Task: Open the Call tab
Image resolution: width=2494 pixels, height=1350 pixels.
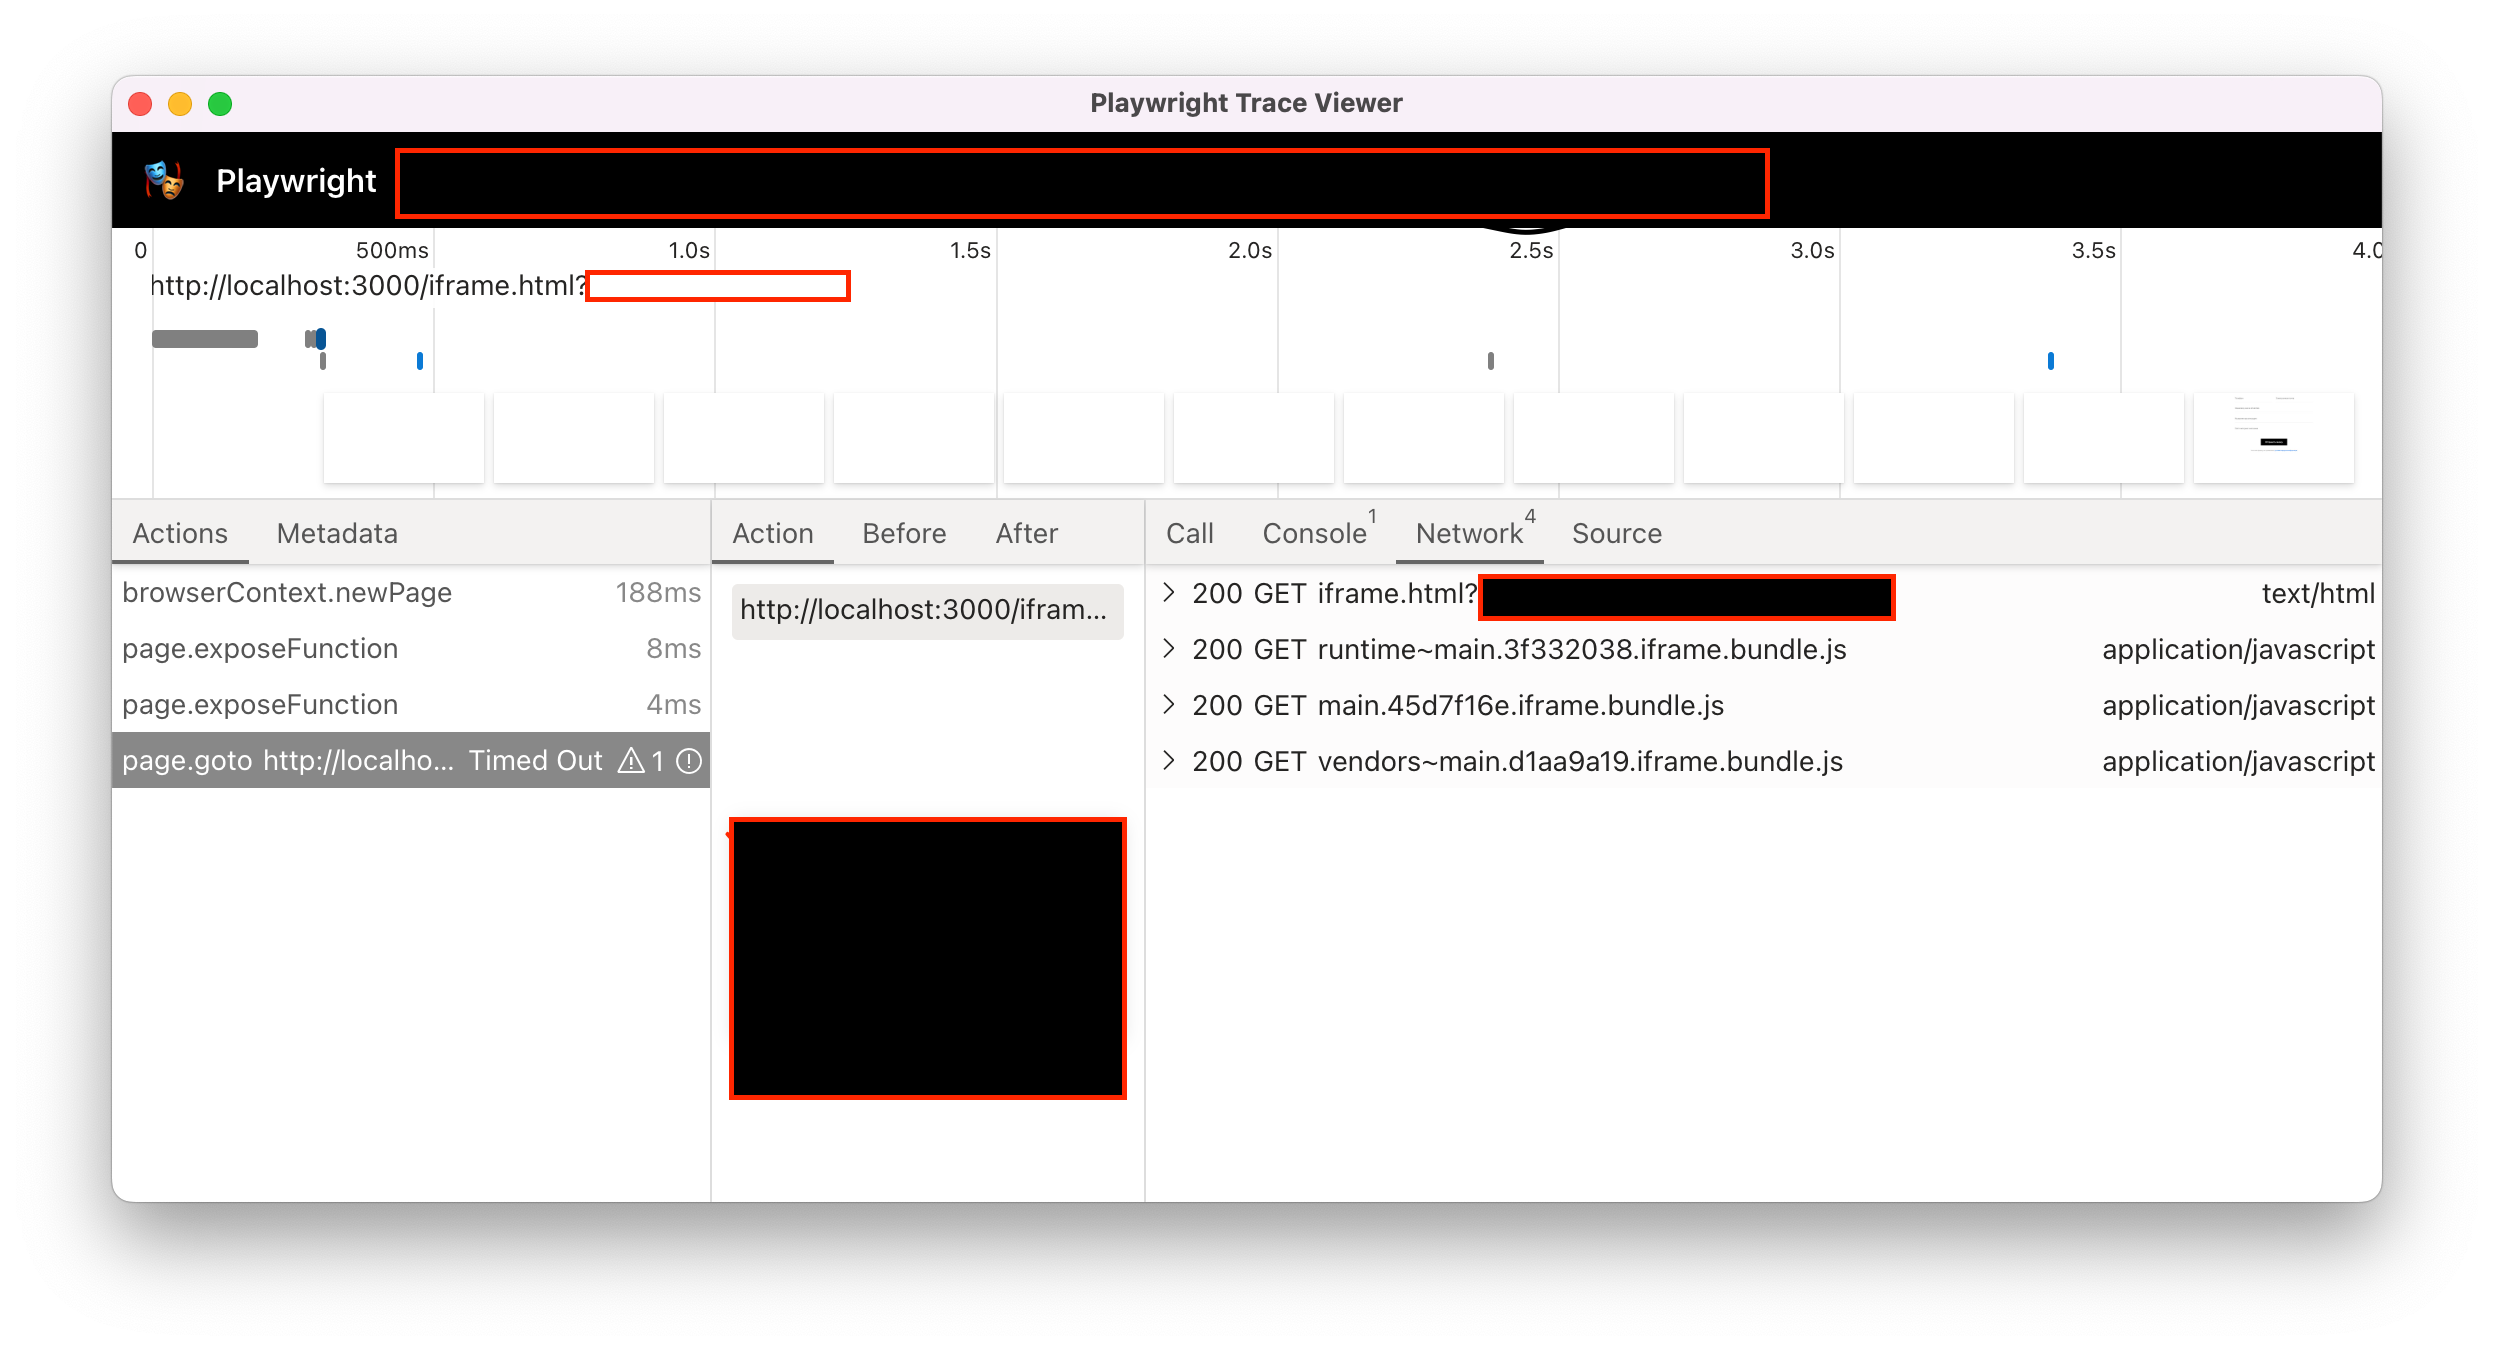Action: click(x=1190, y=533)
